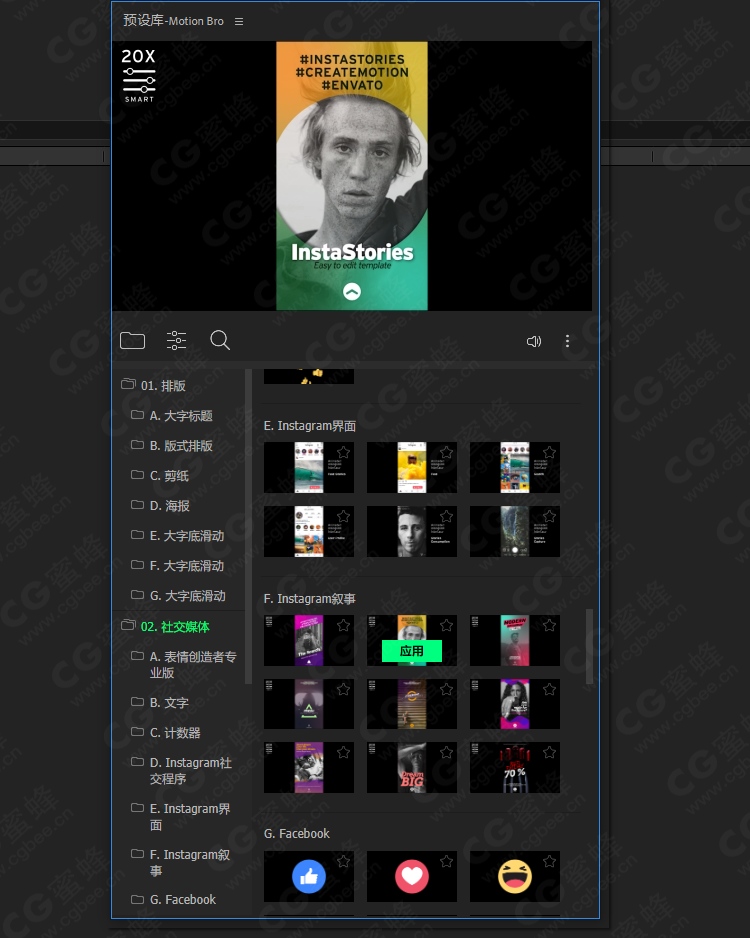Click the E. Instagram界面 section heading
Screen dimensions: 750x938
coord(310,425)
